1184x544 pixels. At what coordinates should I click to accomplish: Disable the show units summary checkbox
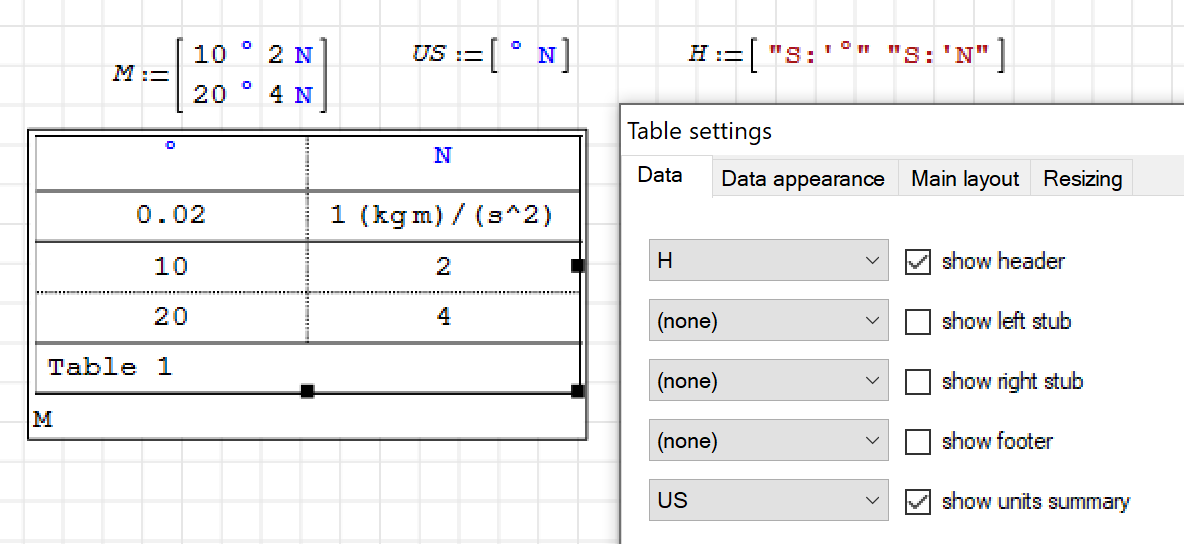[917, 502]
